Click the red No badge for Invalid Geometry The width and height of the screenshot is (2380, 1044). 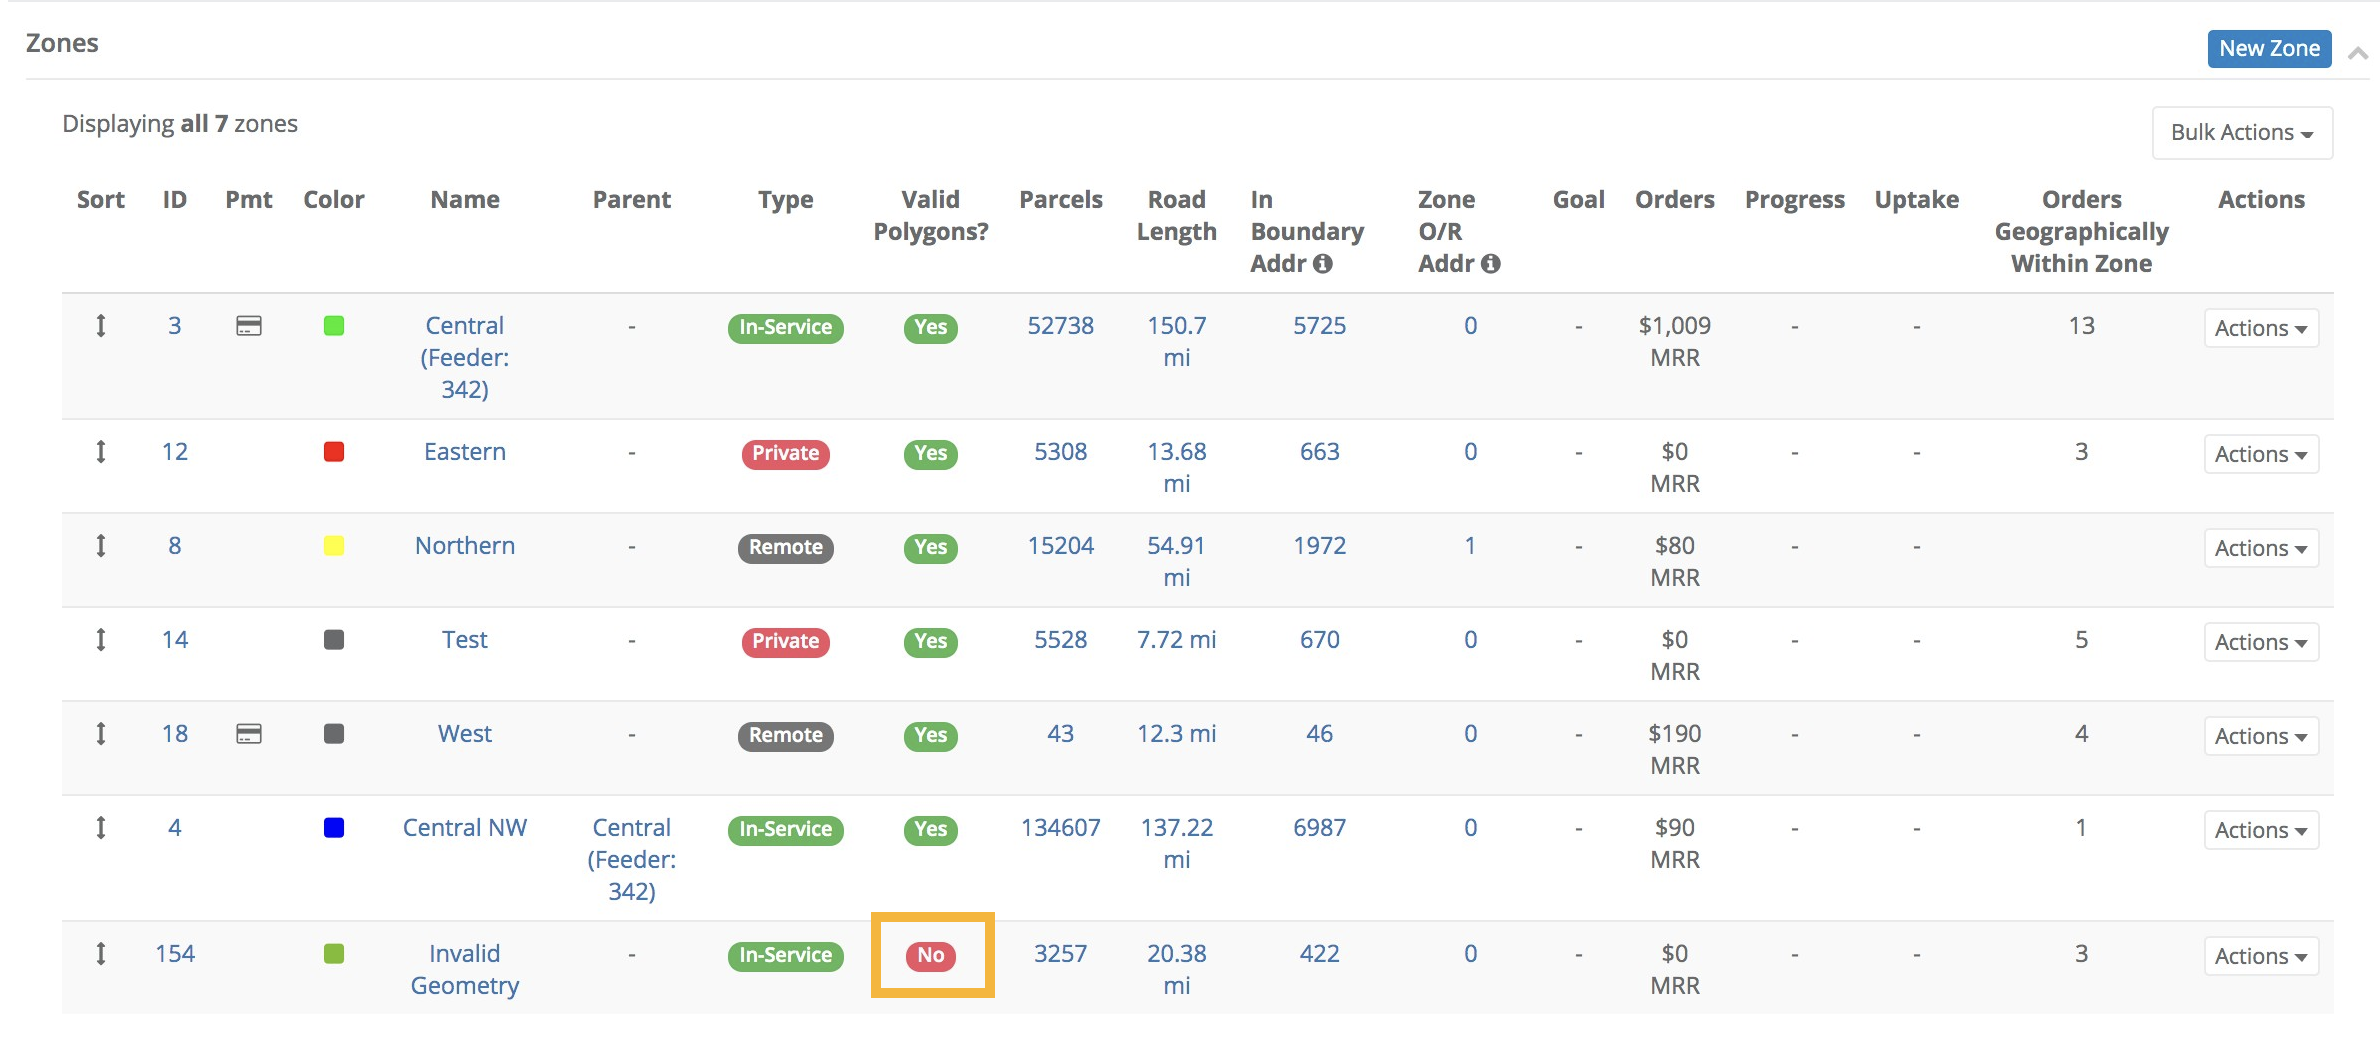931,955
